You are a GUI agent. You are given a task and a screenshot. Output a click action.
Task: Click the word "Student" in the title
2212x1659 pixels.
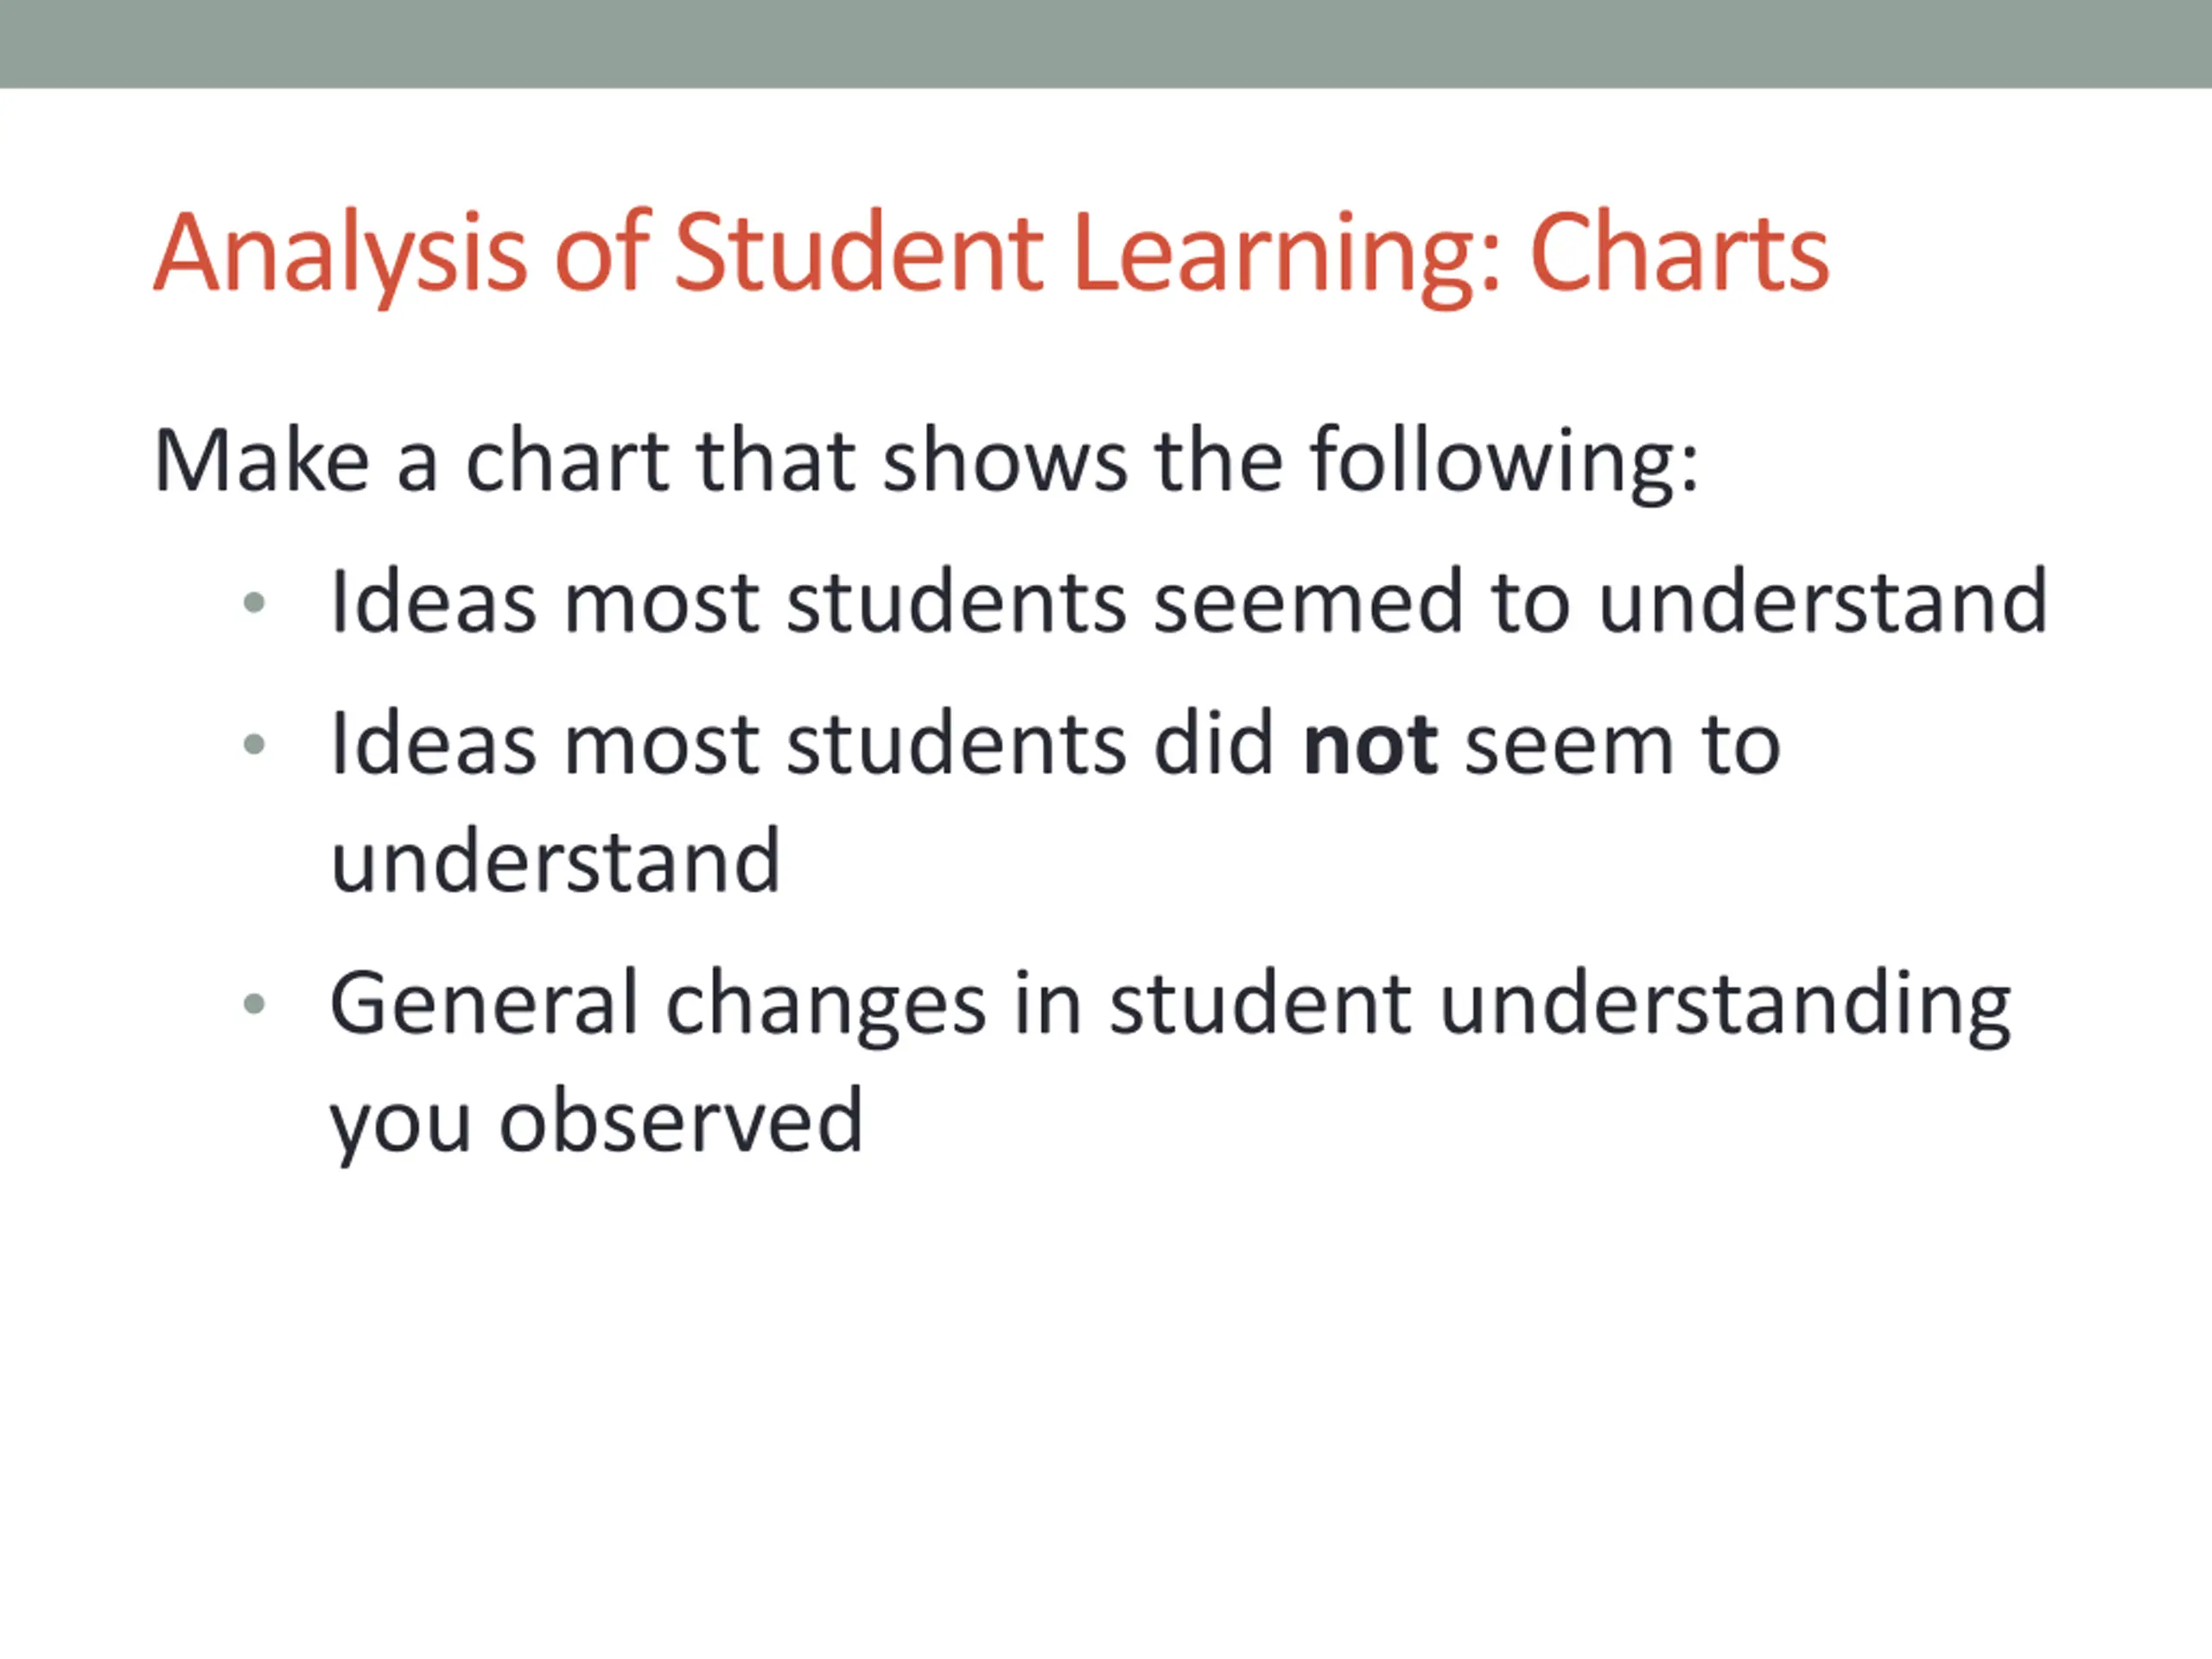pos(859,254)
